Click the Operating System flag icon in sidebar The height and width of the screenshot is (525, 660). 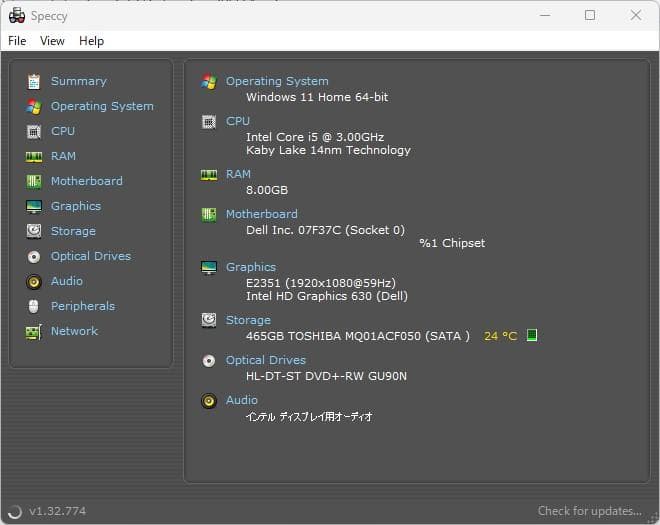pyautogui.click(x=34, y=107)
